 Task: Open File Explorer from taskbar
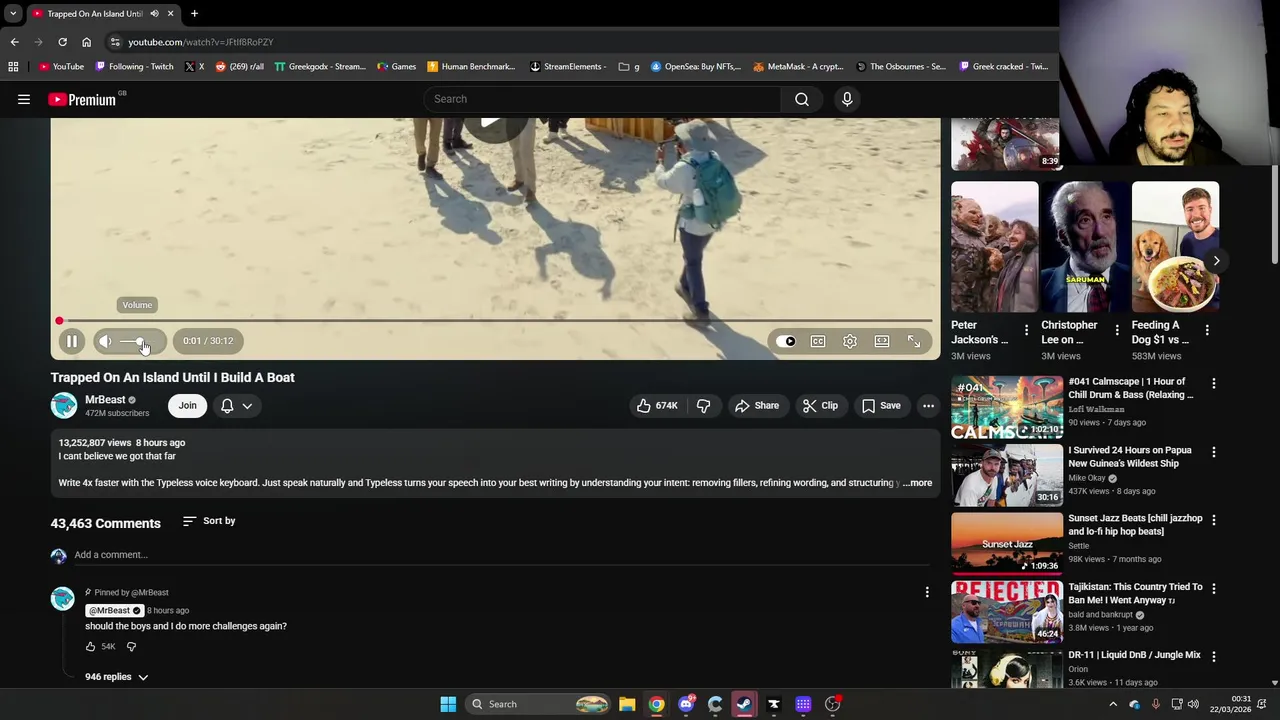point(627,704)
